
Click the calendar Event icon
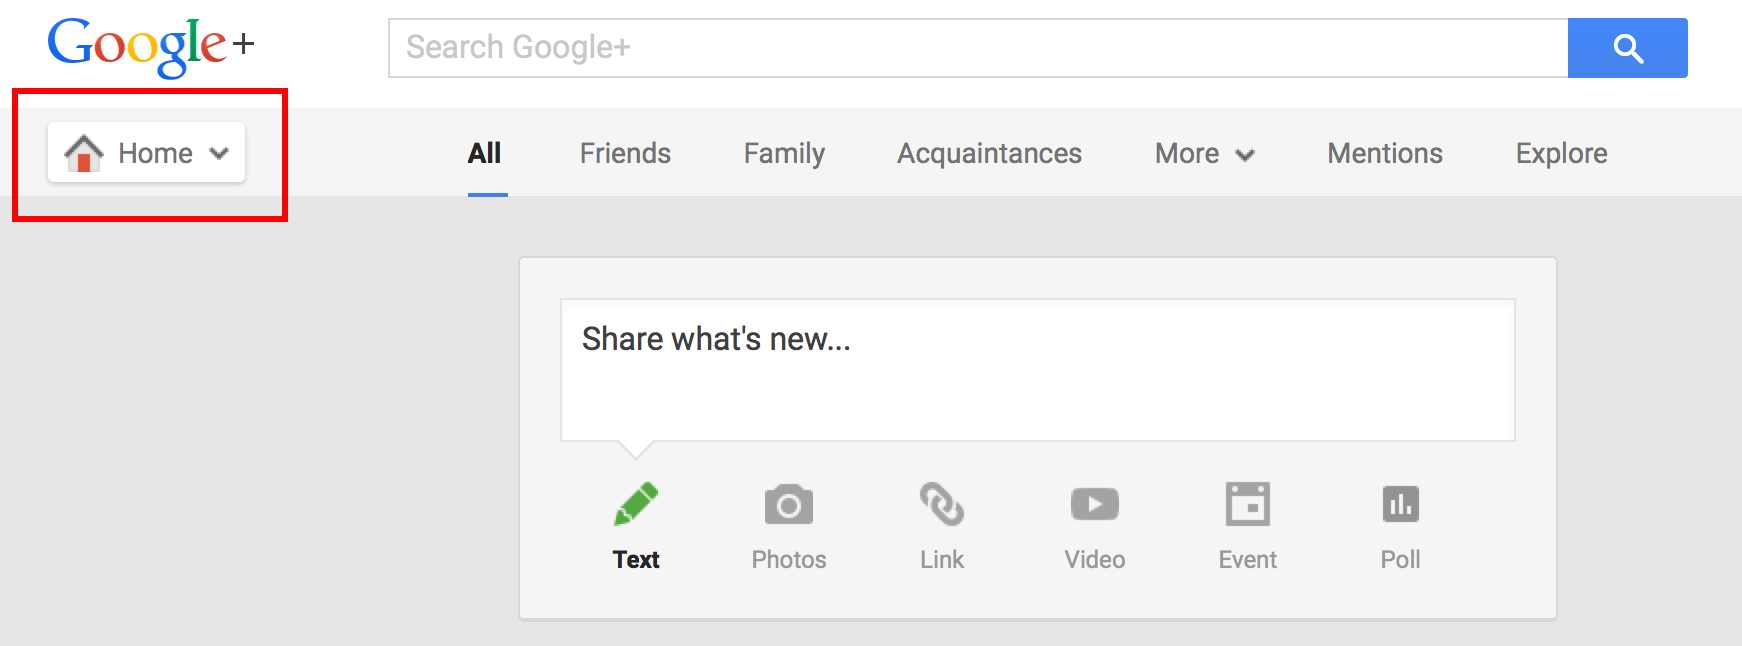click(1248, 504)
